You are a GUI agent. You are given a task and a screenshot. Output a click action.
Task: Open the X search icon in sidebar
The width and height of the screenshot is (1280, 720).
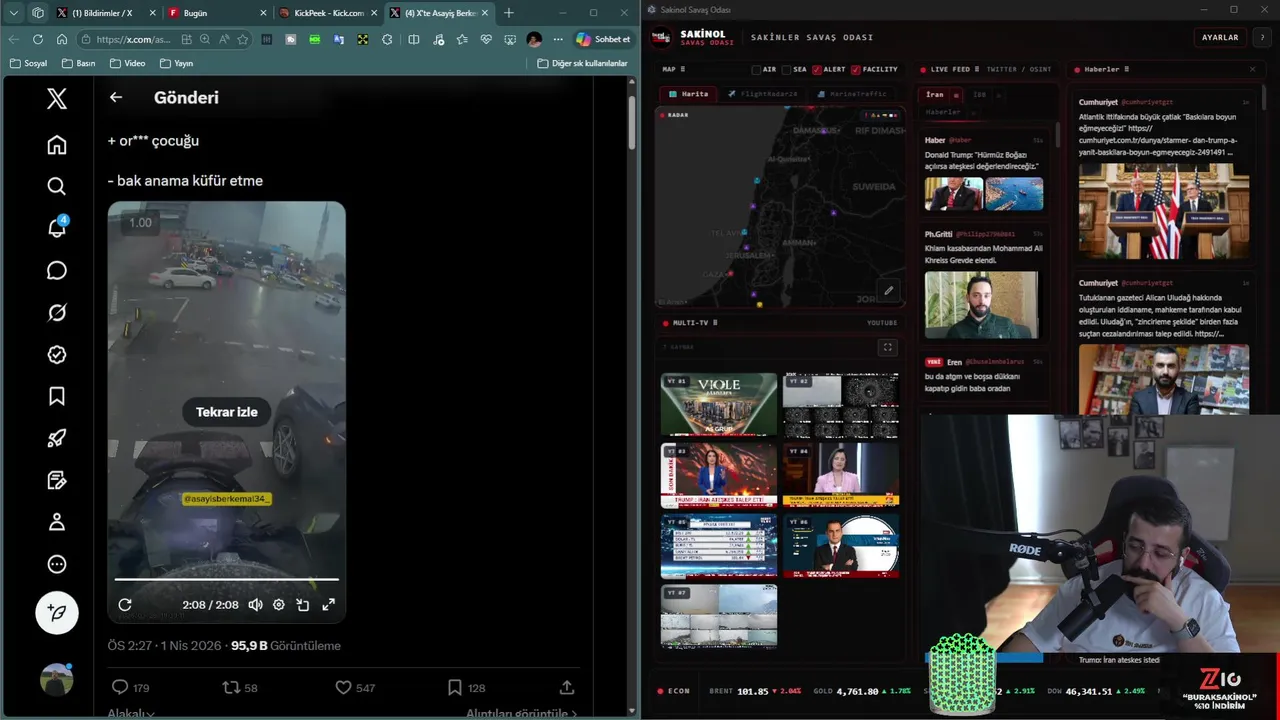pyautogui.click(x=57, y=186)
